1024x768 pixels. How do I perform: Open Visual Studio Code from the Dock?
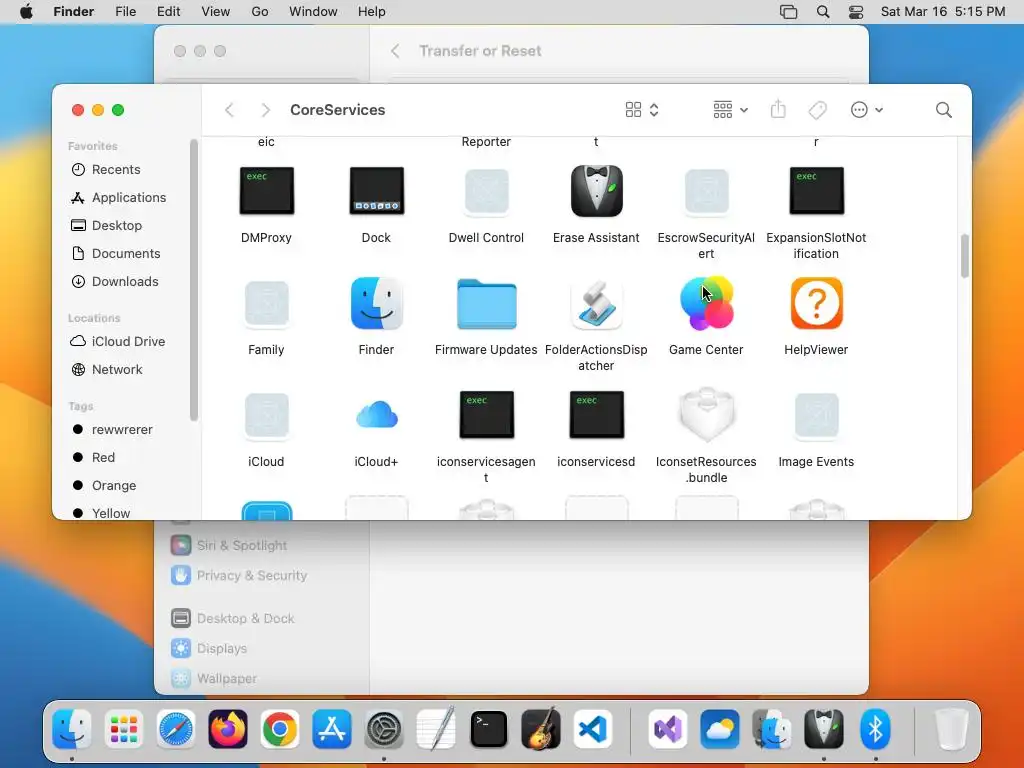(593, 729)
